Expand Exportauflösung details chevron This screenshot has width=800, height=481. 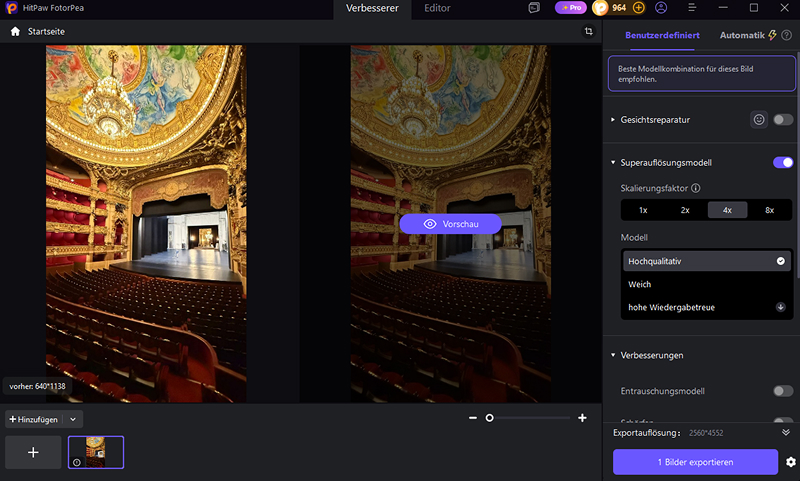[786, 433]
